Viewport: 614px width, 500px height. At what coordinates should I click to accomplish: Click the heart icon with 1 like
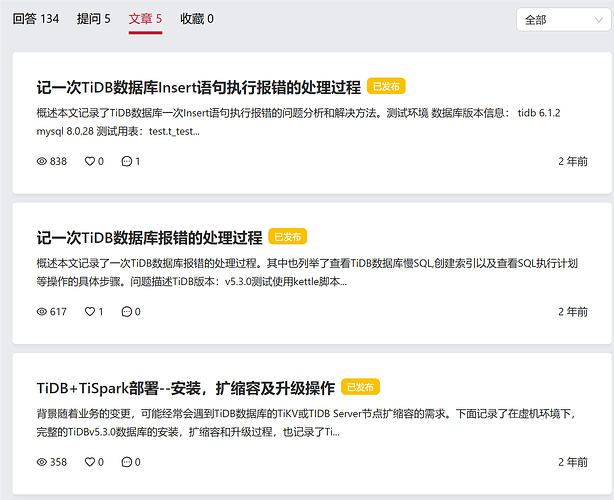90,312
